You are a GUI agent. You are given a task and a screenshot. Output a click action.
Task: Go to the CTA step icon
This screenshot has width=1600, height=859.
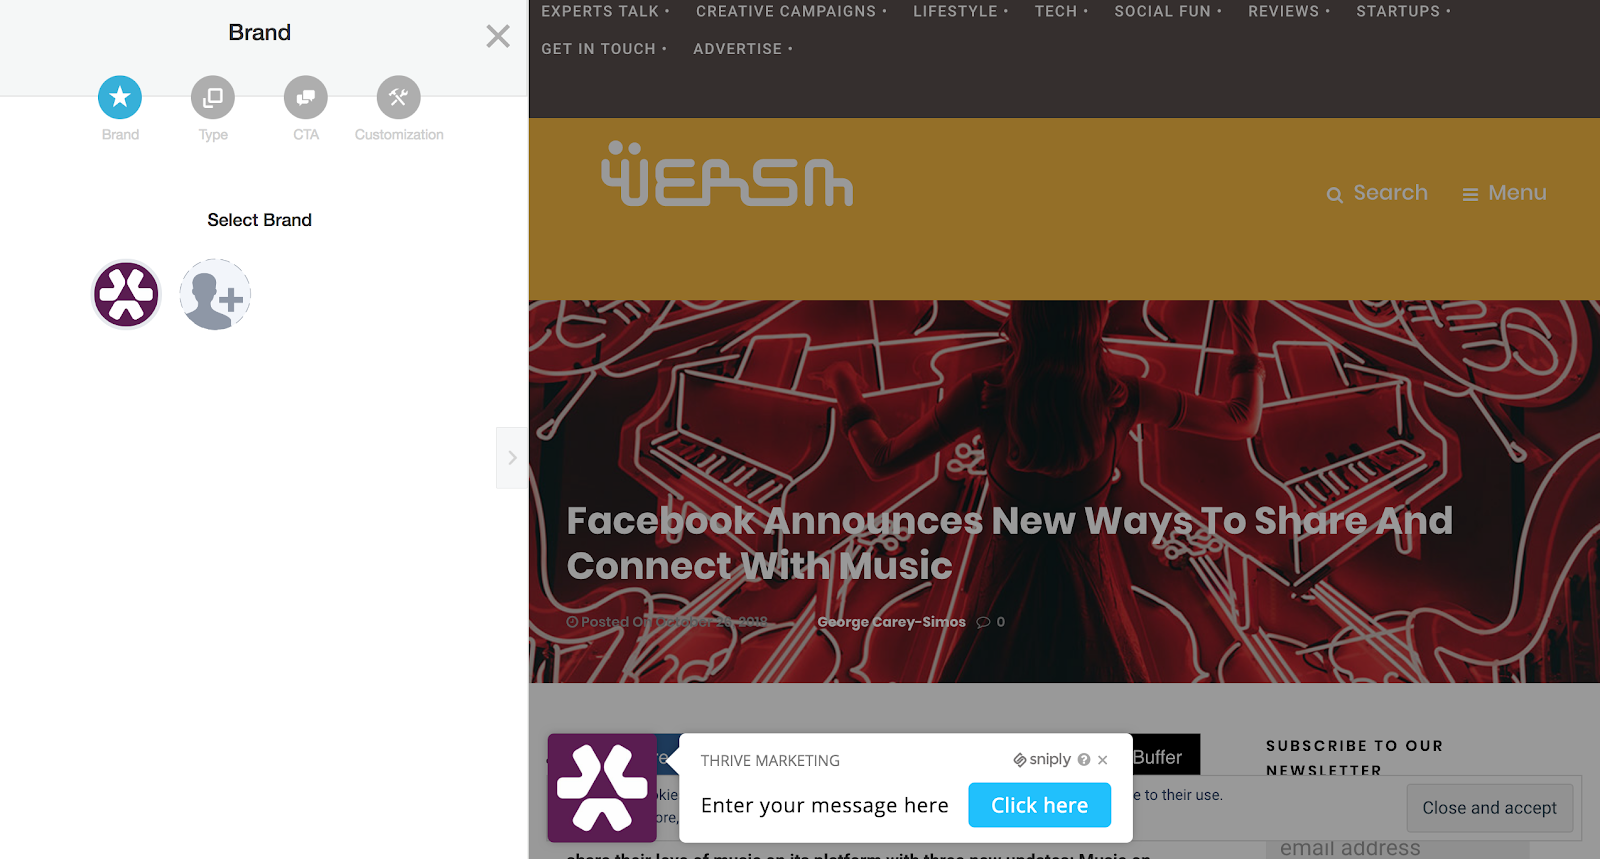pos(306,97)
